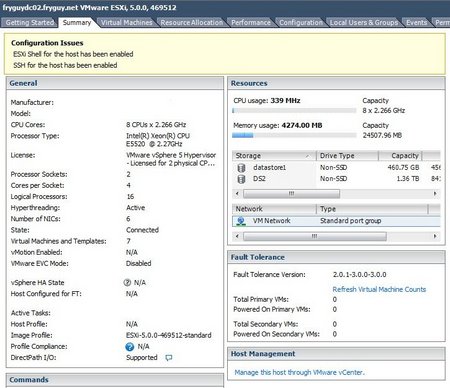Switch to the Virtual Machines tab
450x388 pixels.
click(x=127, y=22)
